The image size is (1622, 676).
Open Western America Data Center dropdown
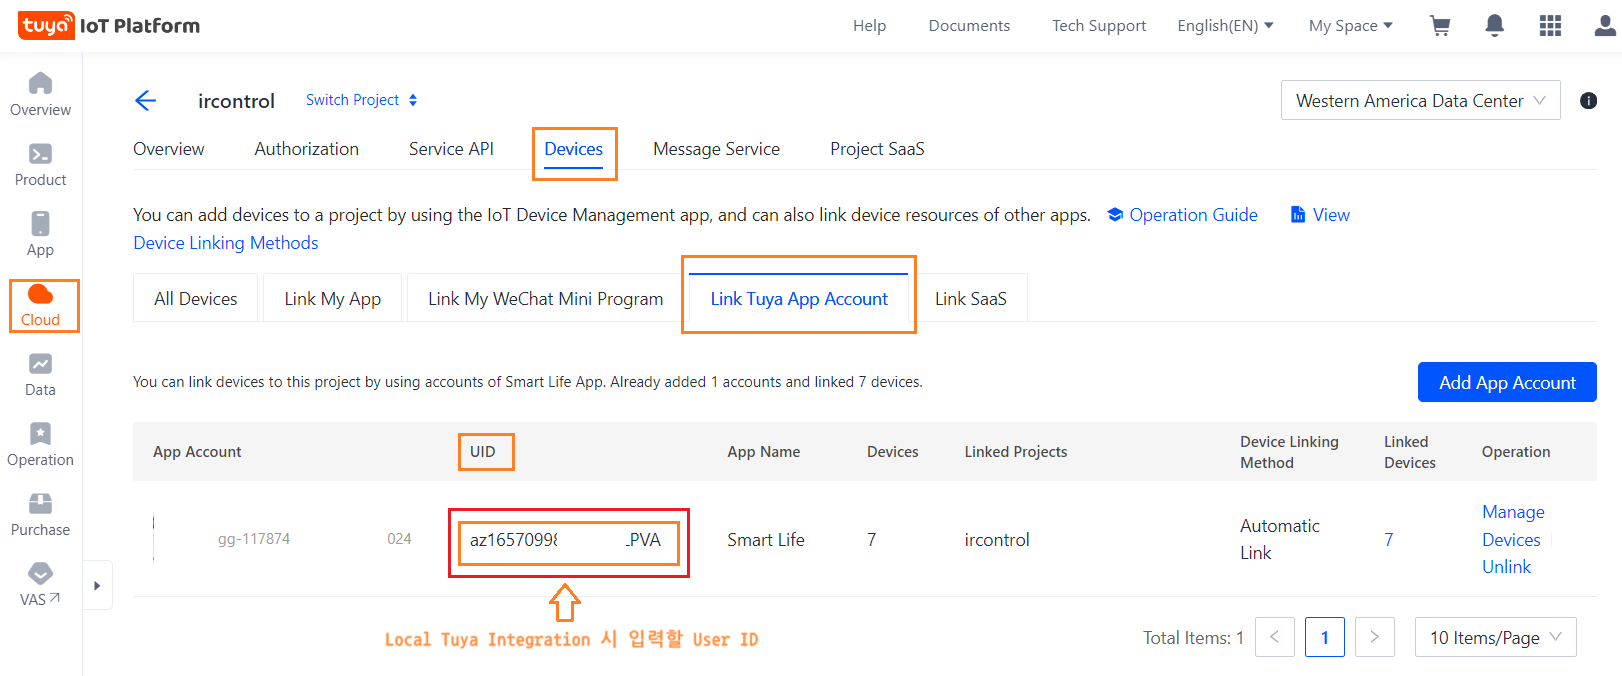tap(1420, 101)
